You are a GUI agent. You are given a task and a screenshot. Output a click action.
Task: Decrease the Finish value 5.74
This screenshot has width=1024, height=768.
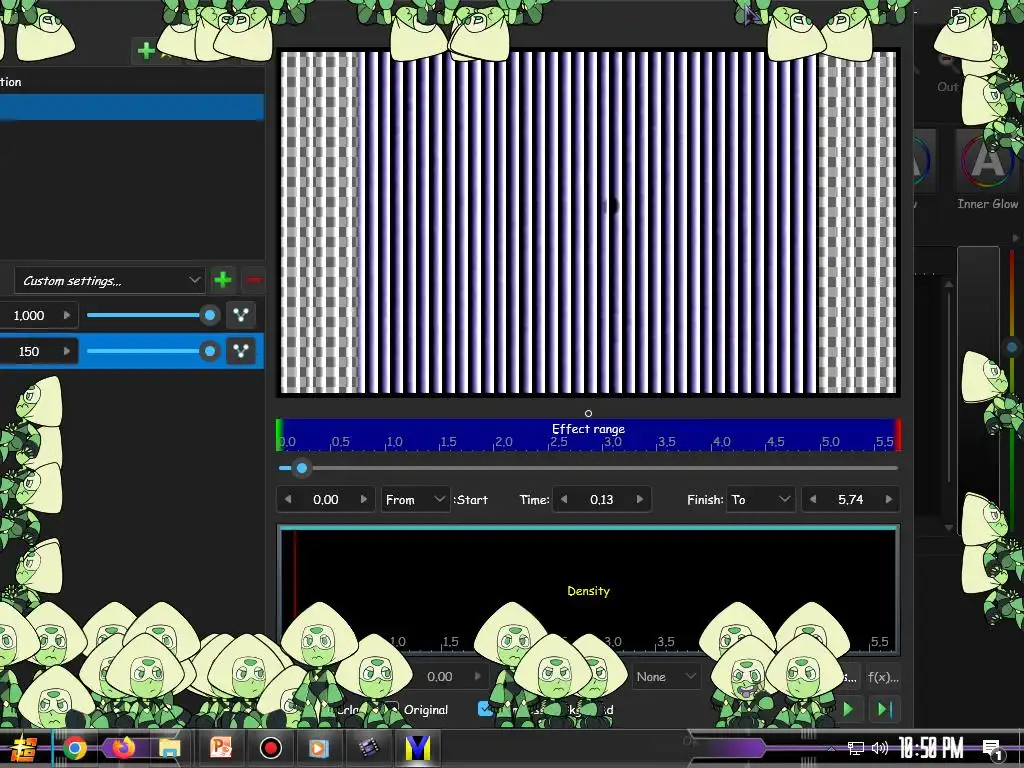tap(812, 500)
